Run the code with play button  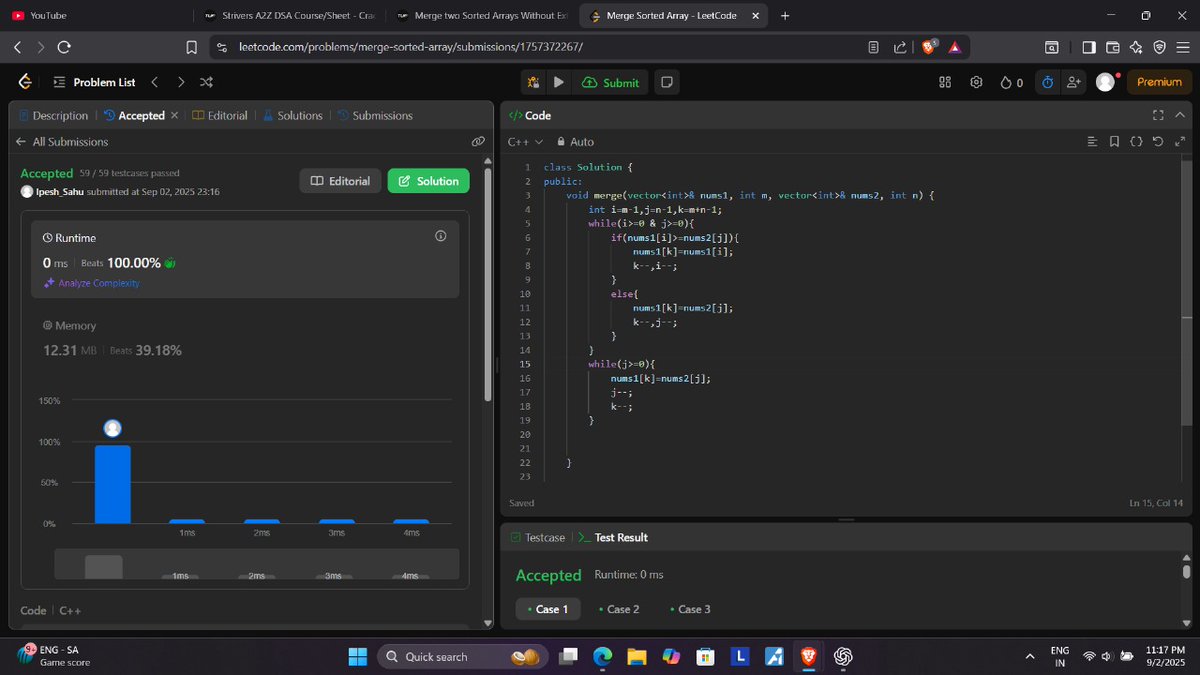coord(559,82)
